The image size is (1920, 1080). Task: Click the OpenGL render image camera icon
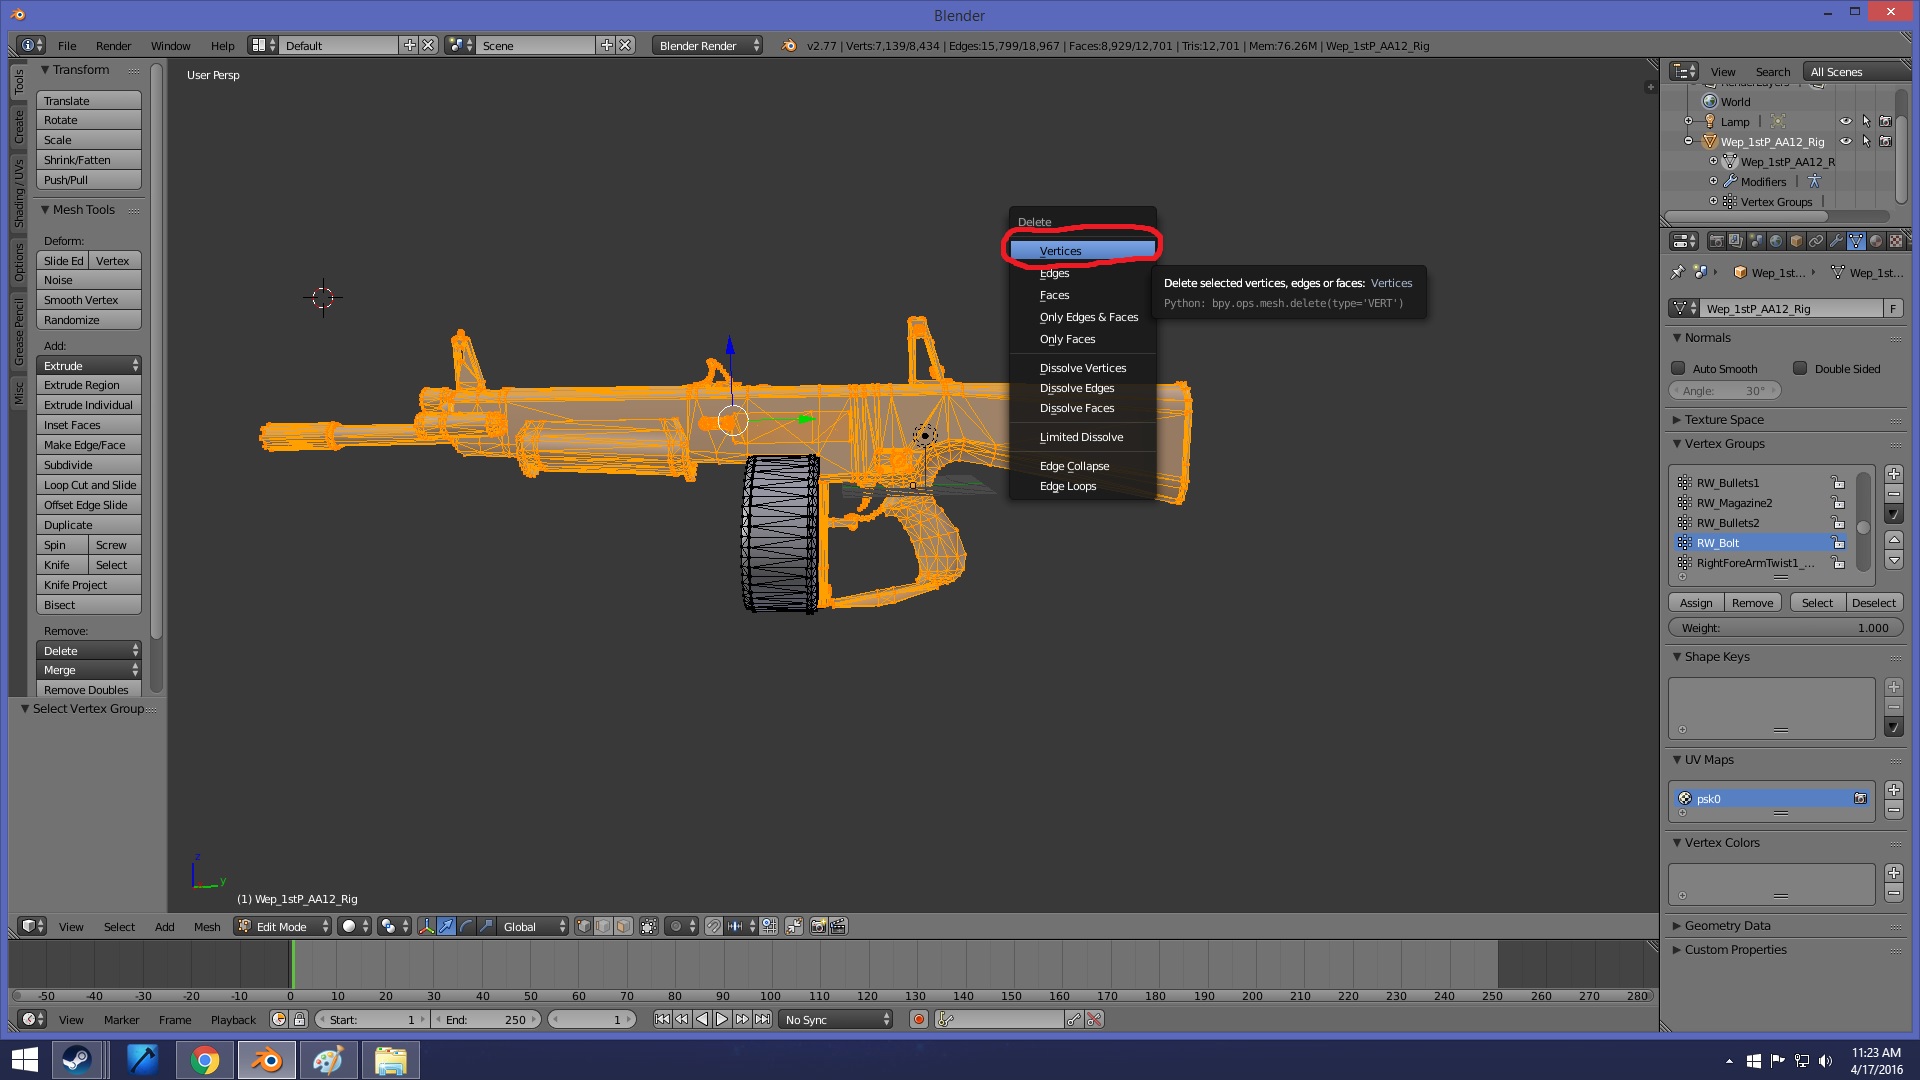click(818, 926)
